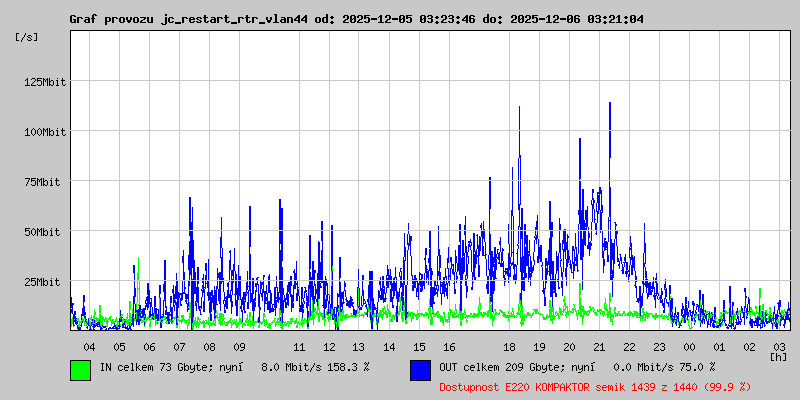The height and width of the screenshot is (400, 800).
Task: Click the [/s] unit label at top left
Action: pos(27,37)
